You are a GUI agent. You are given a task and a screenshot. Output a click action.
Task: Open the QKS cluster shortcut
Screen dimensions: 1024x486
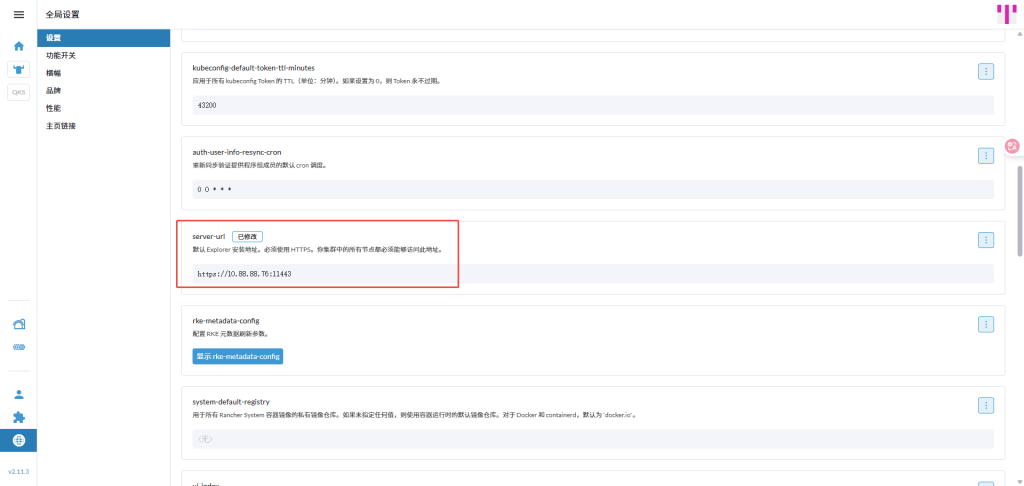[18, 92]
